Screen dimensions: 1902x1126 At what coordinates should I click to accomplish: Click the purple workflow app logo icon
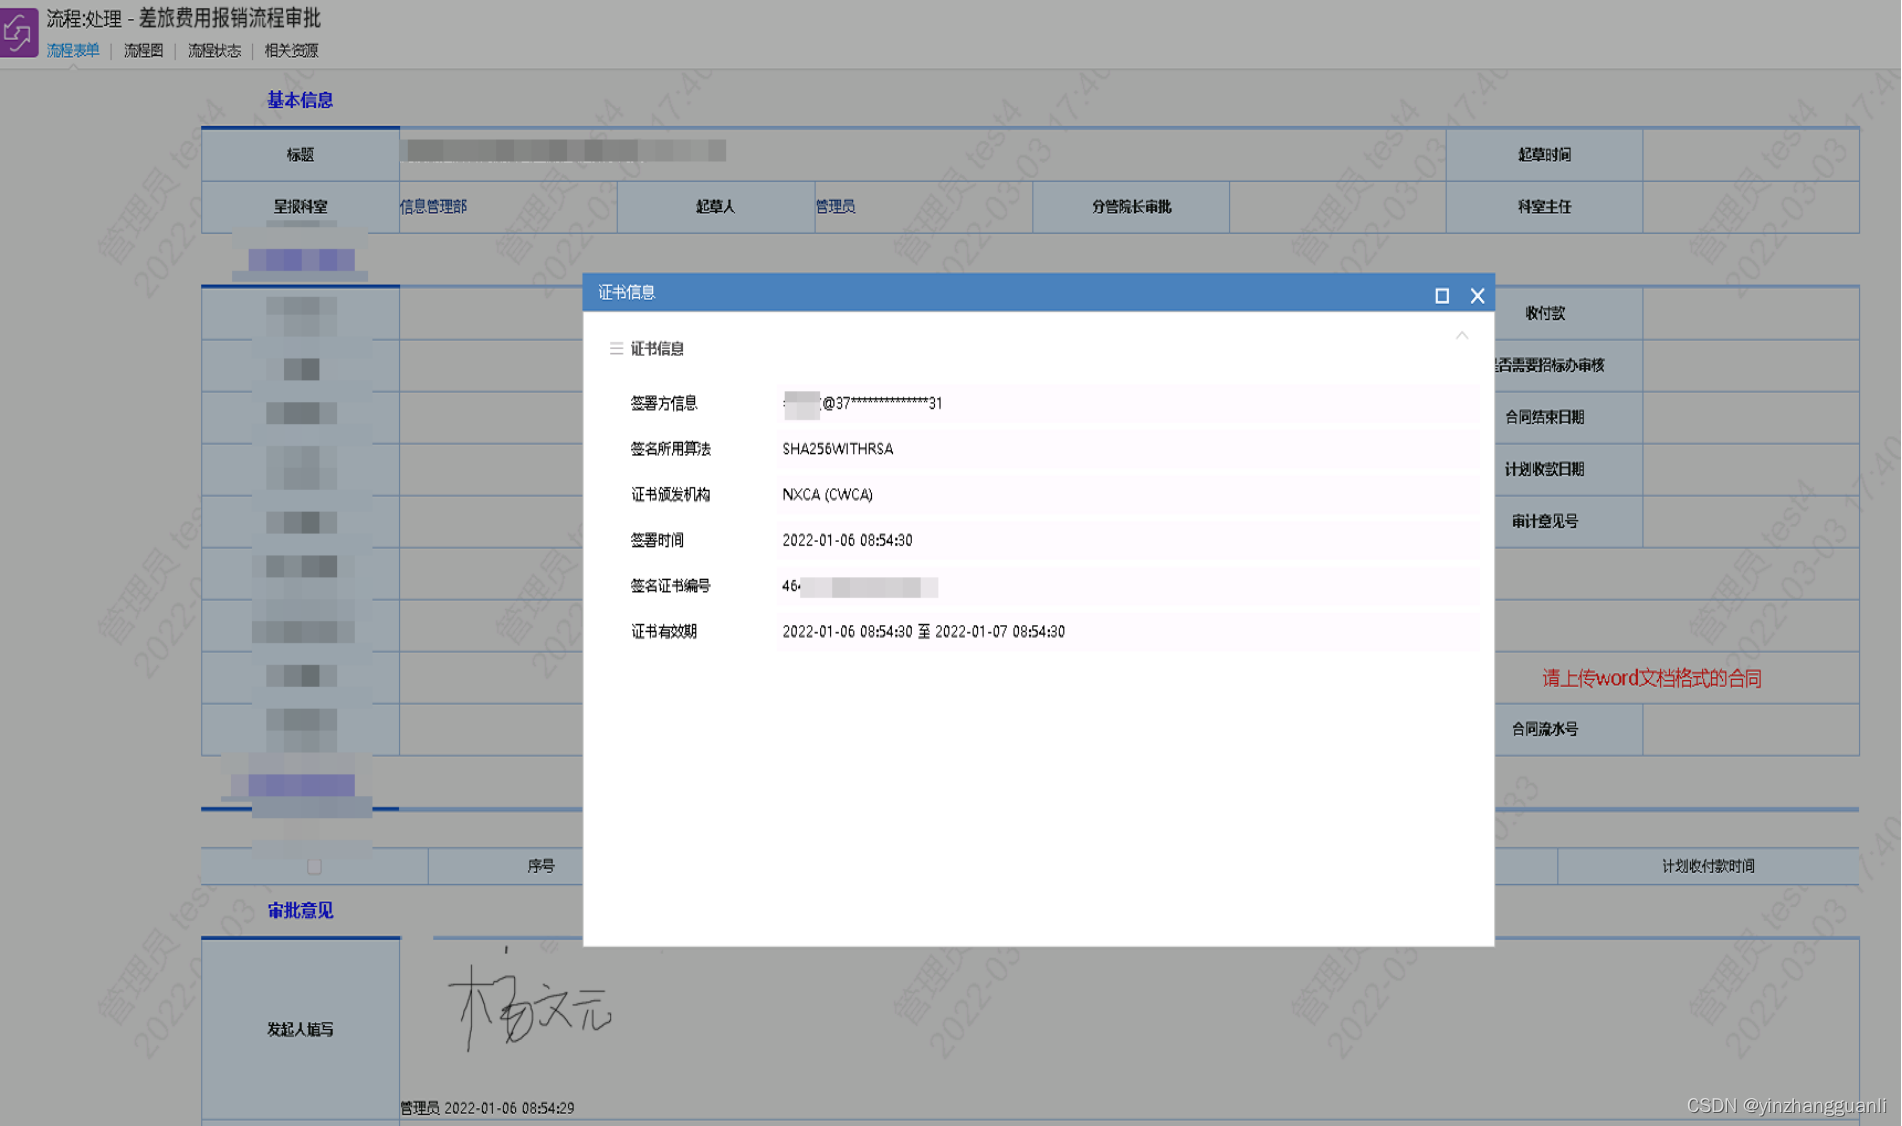[x=19, y=31]
